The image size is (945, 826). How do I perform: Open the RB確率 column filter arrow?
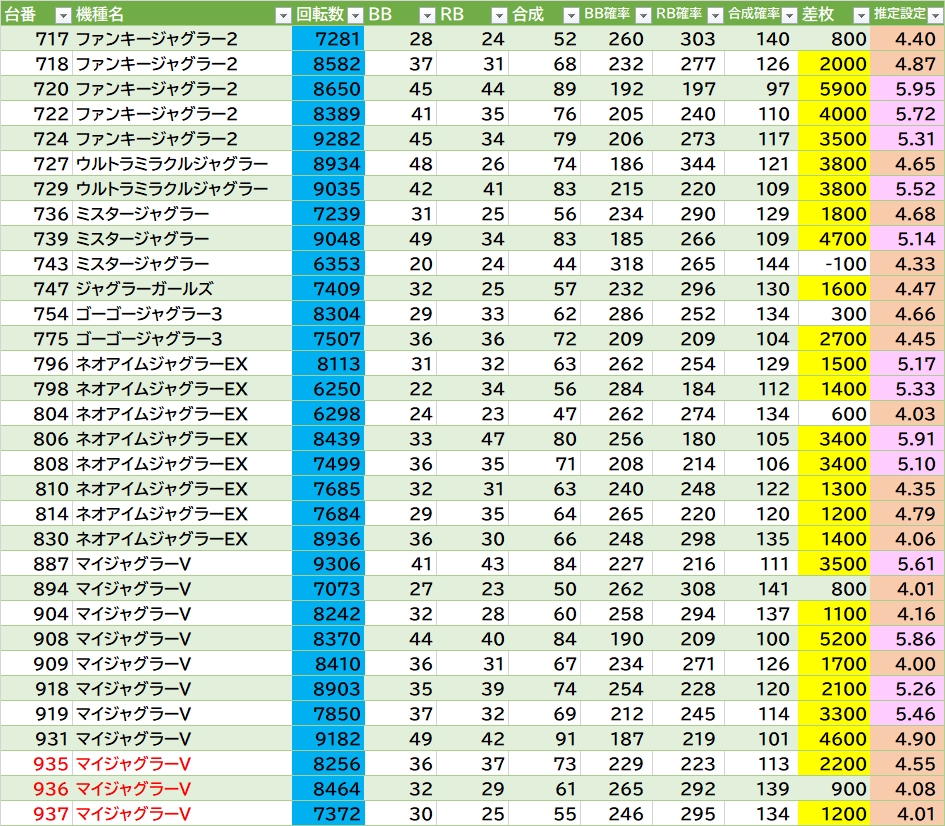pyautogui.click(x=715, y=16)
